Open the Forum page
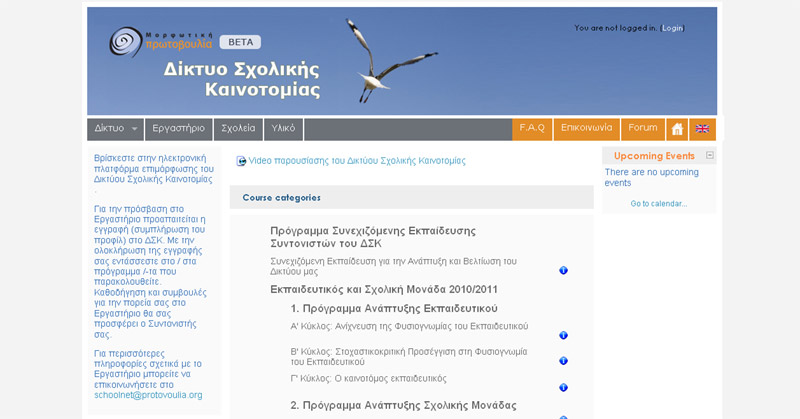Image resolution: width=800 pixels, height=419 pixels. point(642,129)
